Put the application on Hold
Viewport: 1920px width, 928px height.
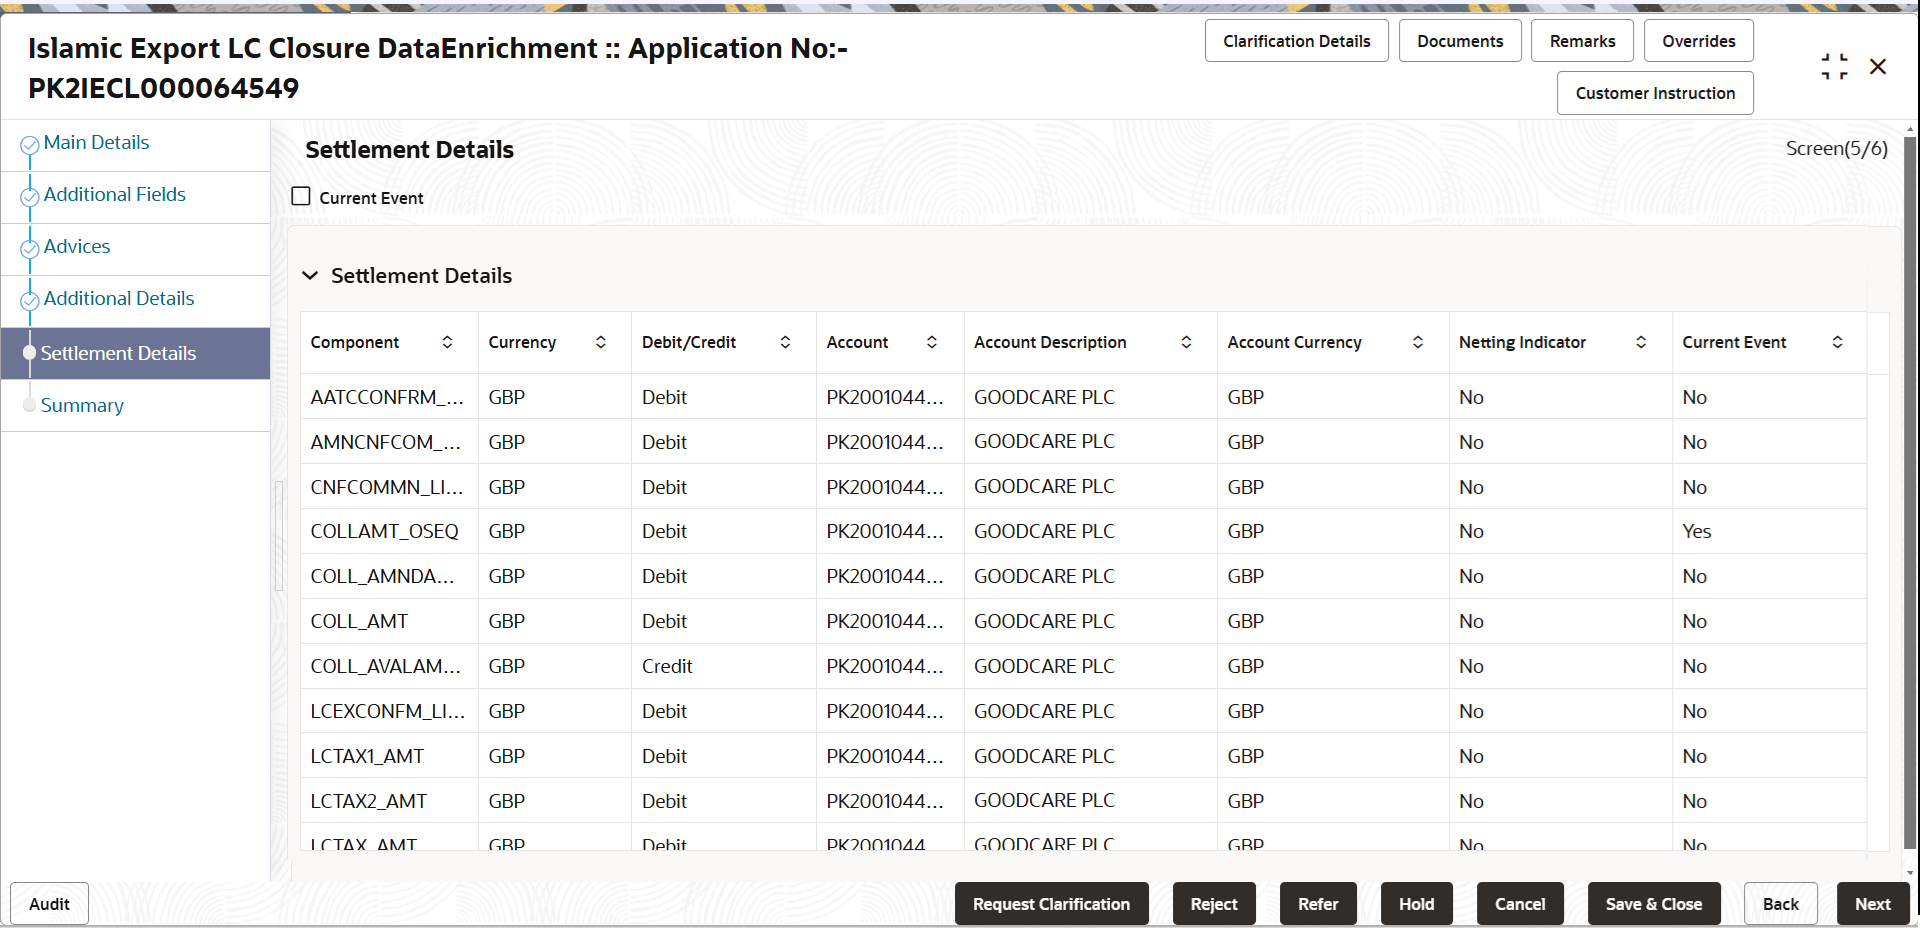(x=1416, y=904)
